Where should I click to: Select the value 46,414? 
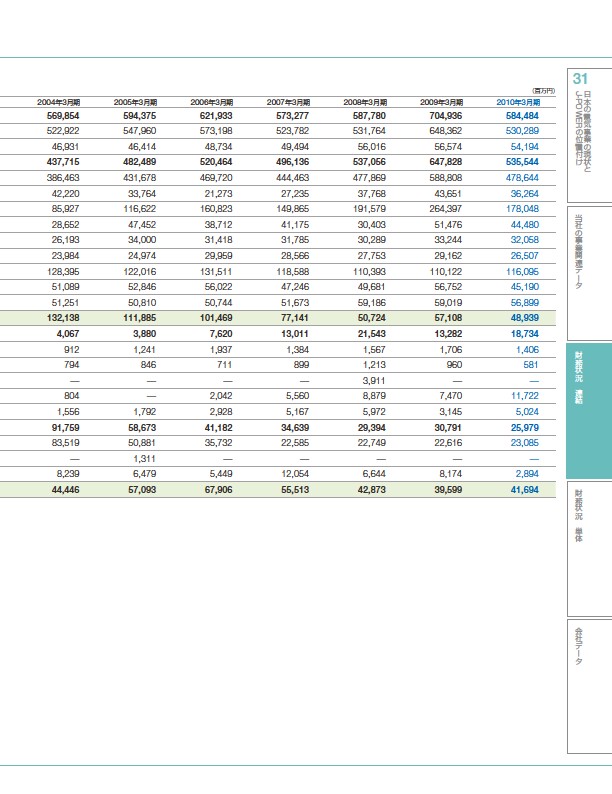pyautogui.click(x=142, y=147)
